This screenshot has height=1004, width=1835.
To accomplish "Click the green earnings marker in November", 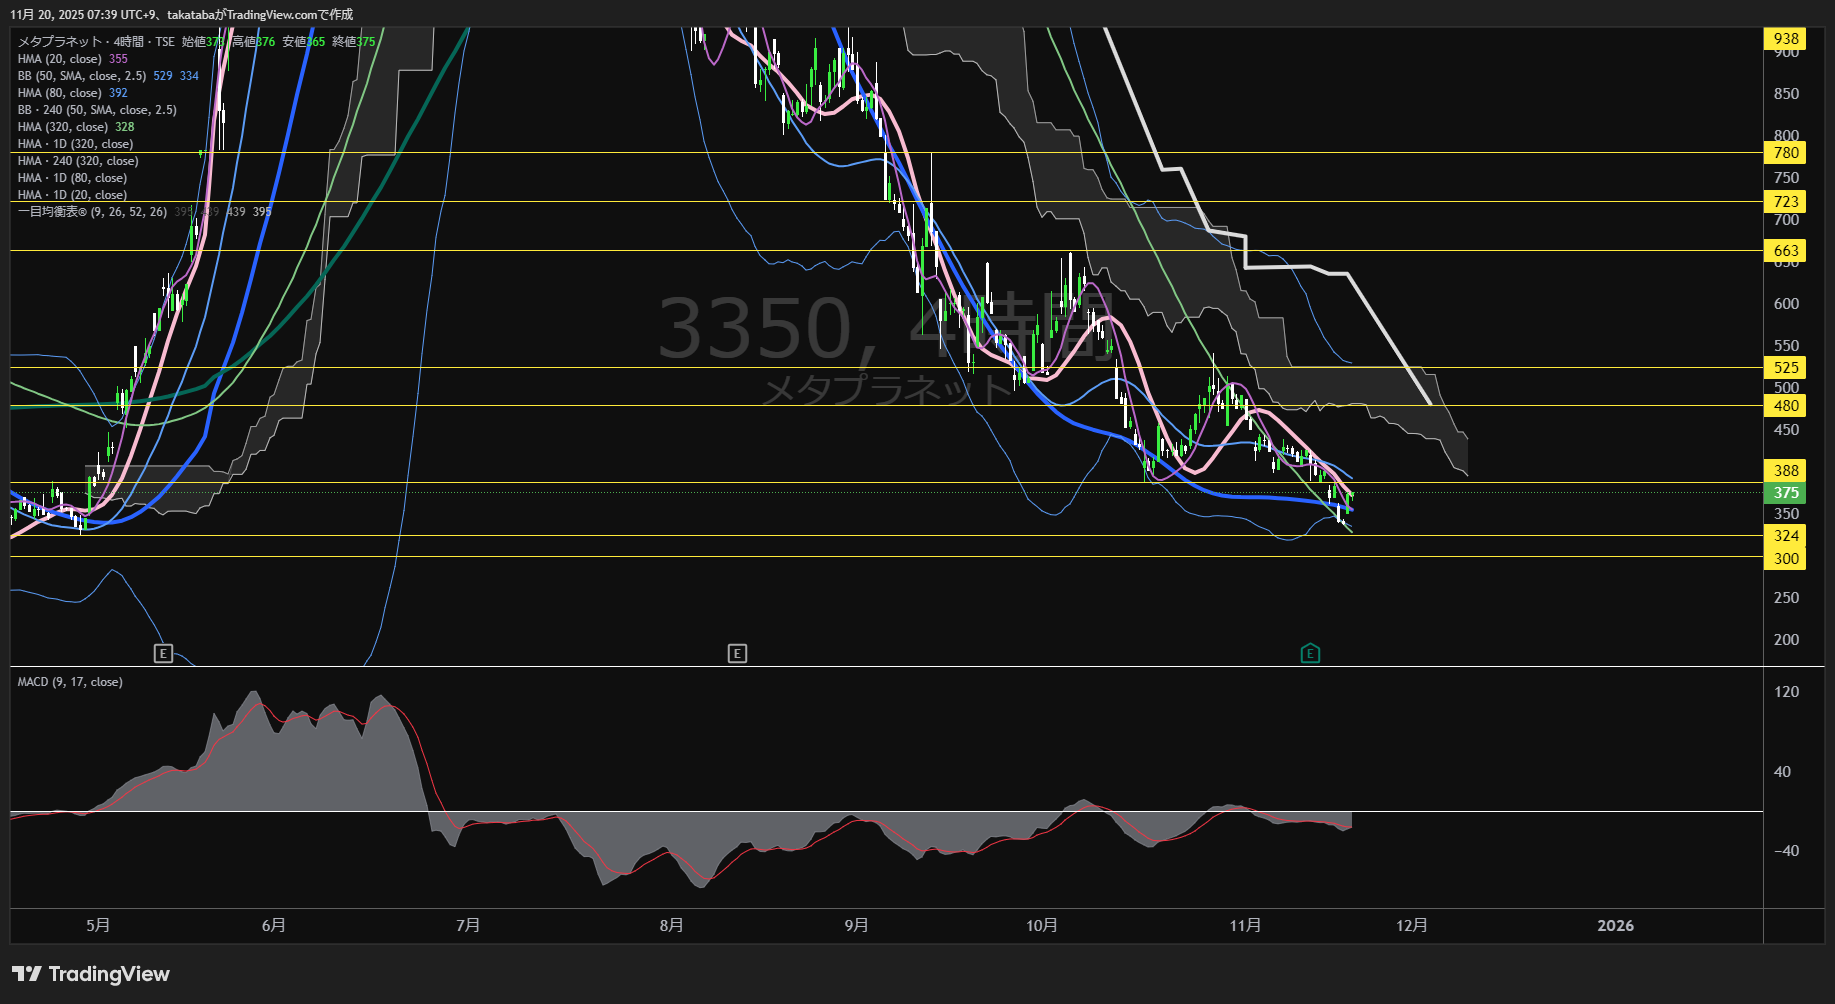I will point(1310,653).
